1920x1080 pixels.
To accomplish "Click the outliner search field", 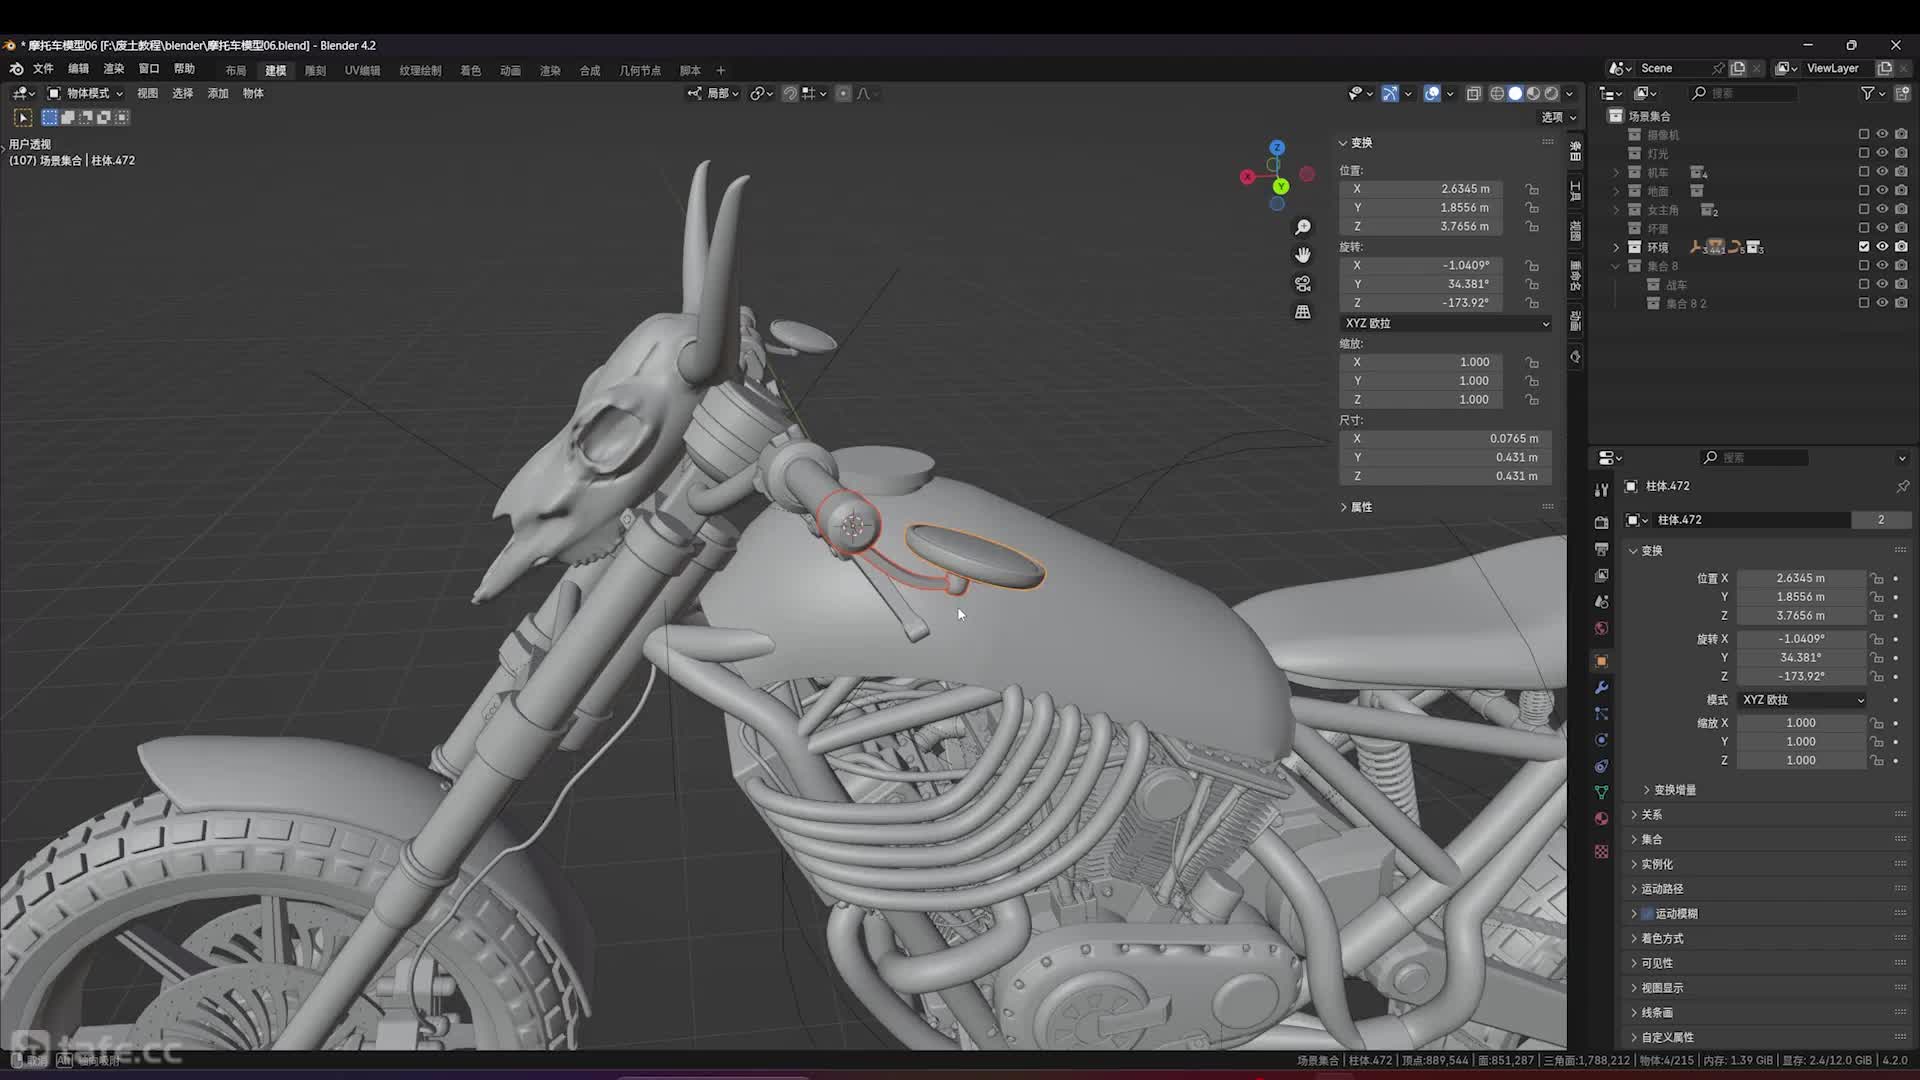I will click(x=1744, y=93).
